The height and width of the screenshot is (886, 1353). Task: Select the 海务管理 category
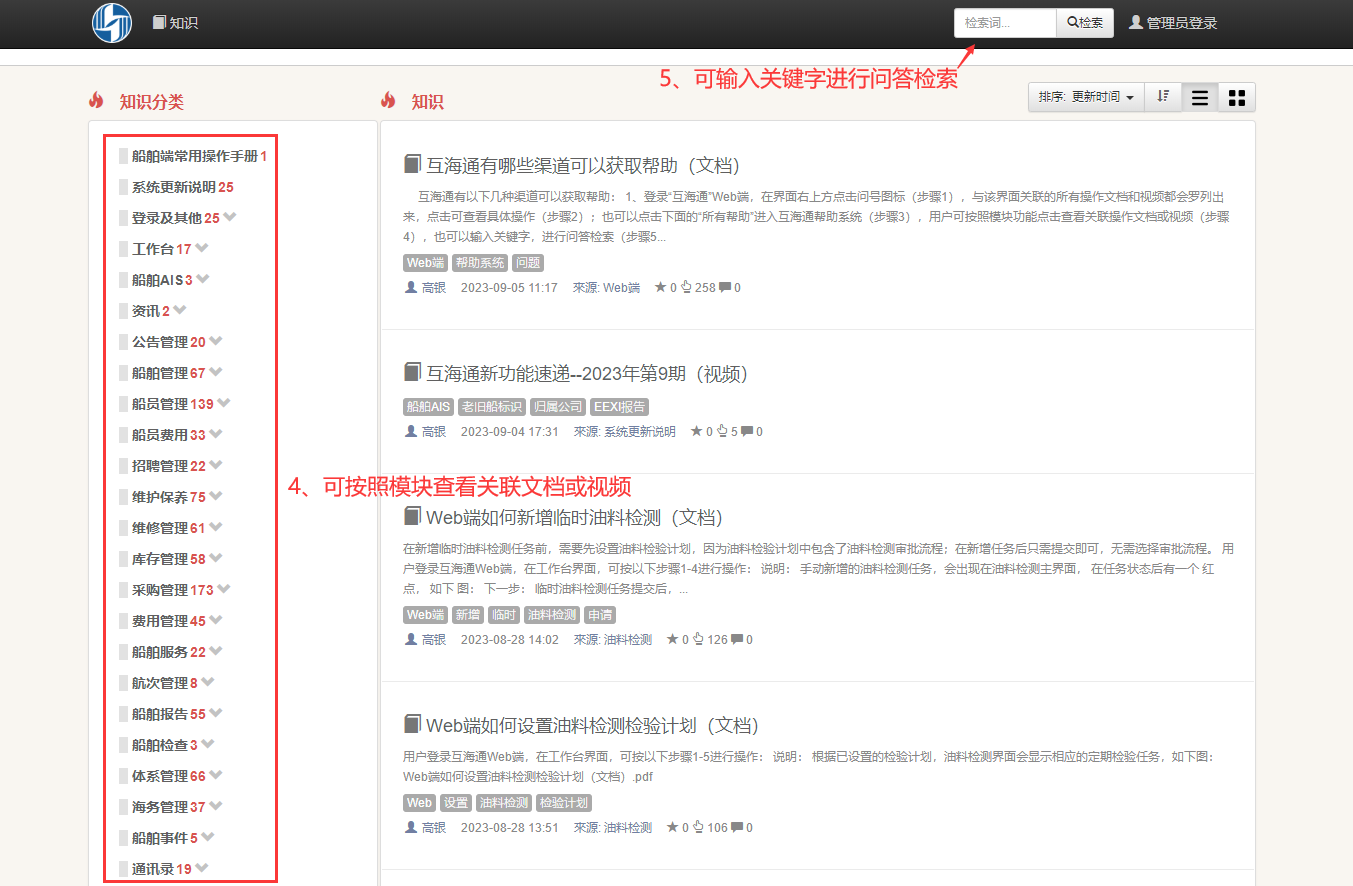pyautogui.click(x=160, y=807)
